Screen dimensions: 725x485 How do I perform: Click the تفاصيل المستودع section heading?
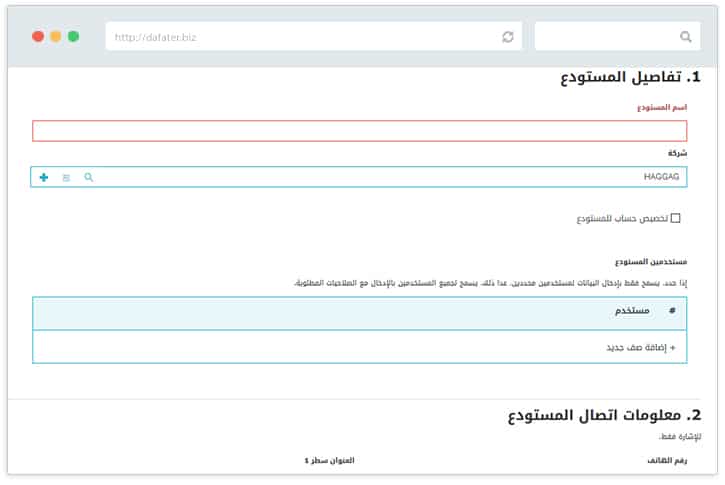point(630,78)
